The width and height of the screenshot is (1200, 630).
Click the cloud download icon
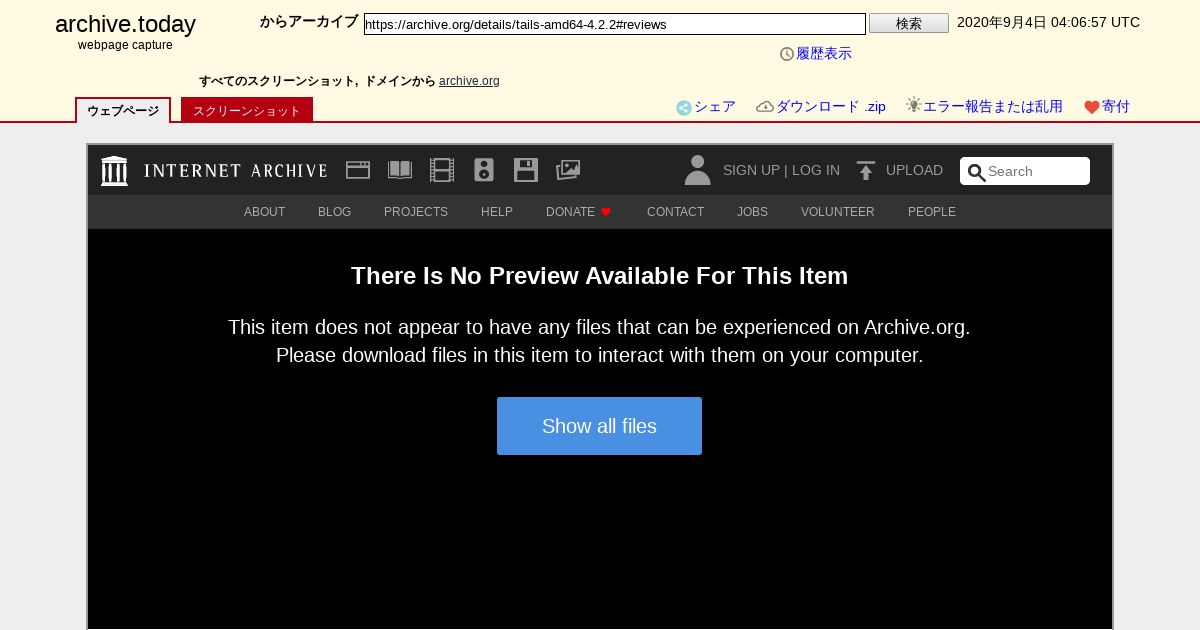click(x=765, y=106)
